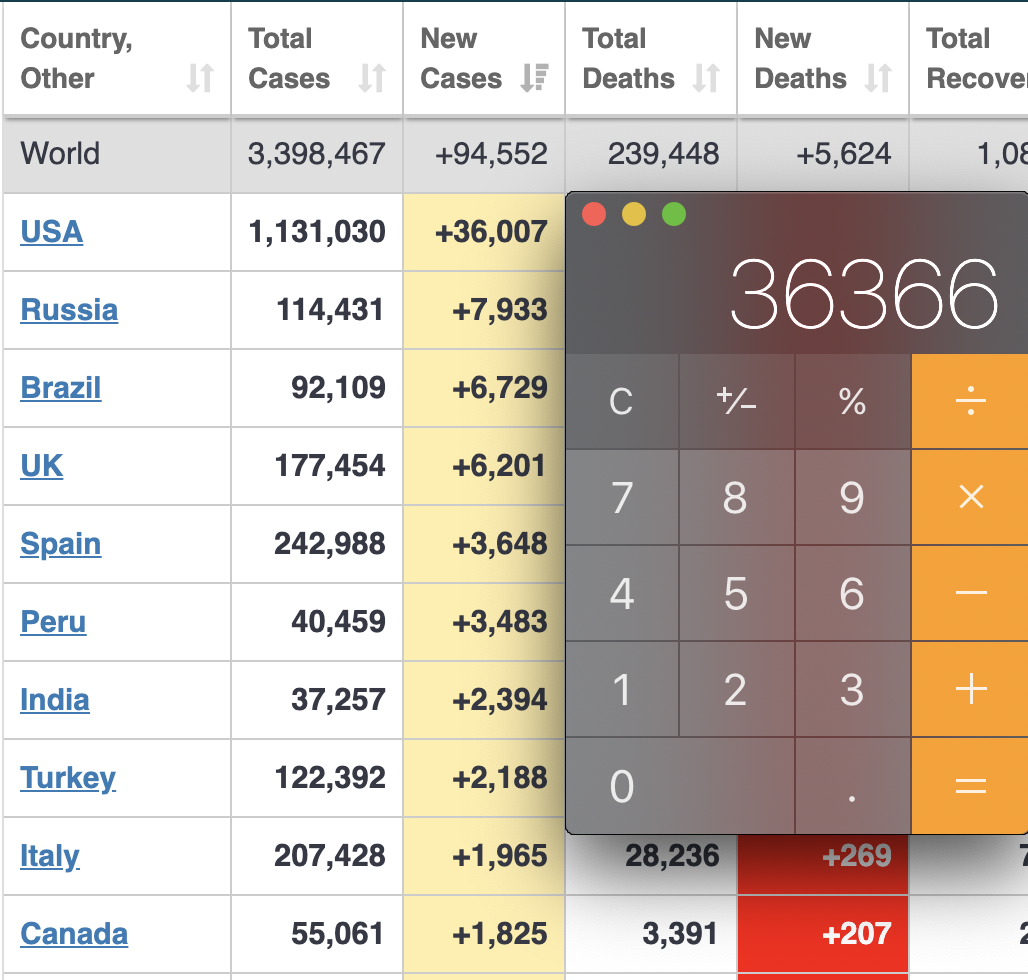
Task: Toggle New Cases sort order
Action: point(535,78)
